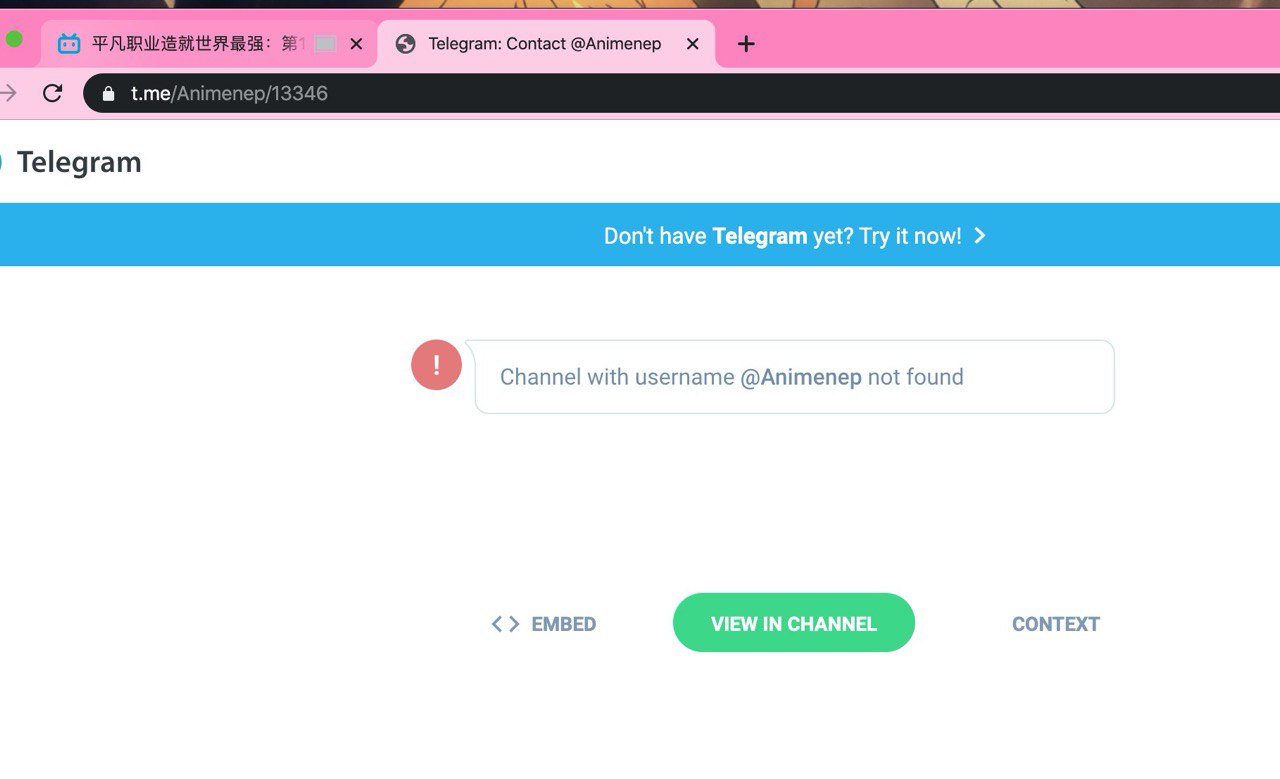Screen dimensions: 1280x779
Task: Click the reload page icon
Action: point(53,93)
